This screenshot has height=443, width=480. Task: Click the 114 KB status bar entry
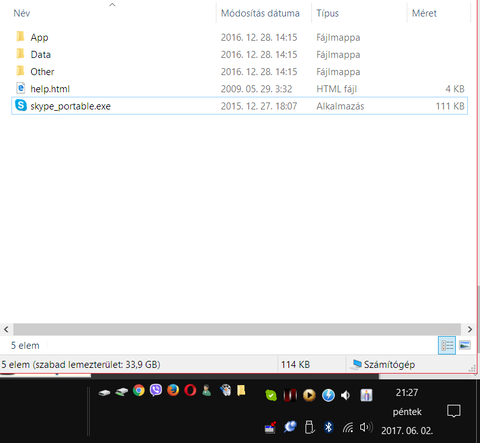[x=295, y=364]
